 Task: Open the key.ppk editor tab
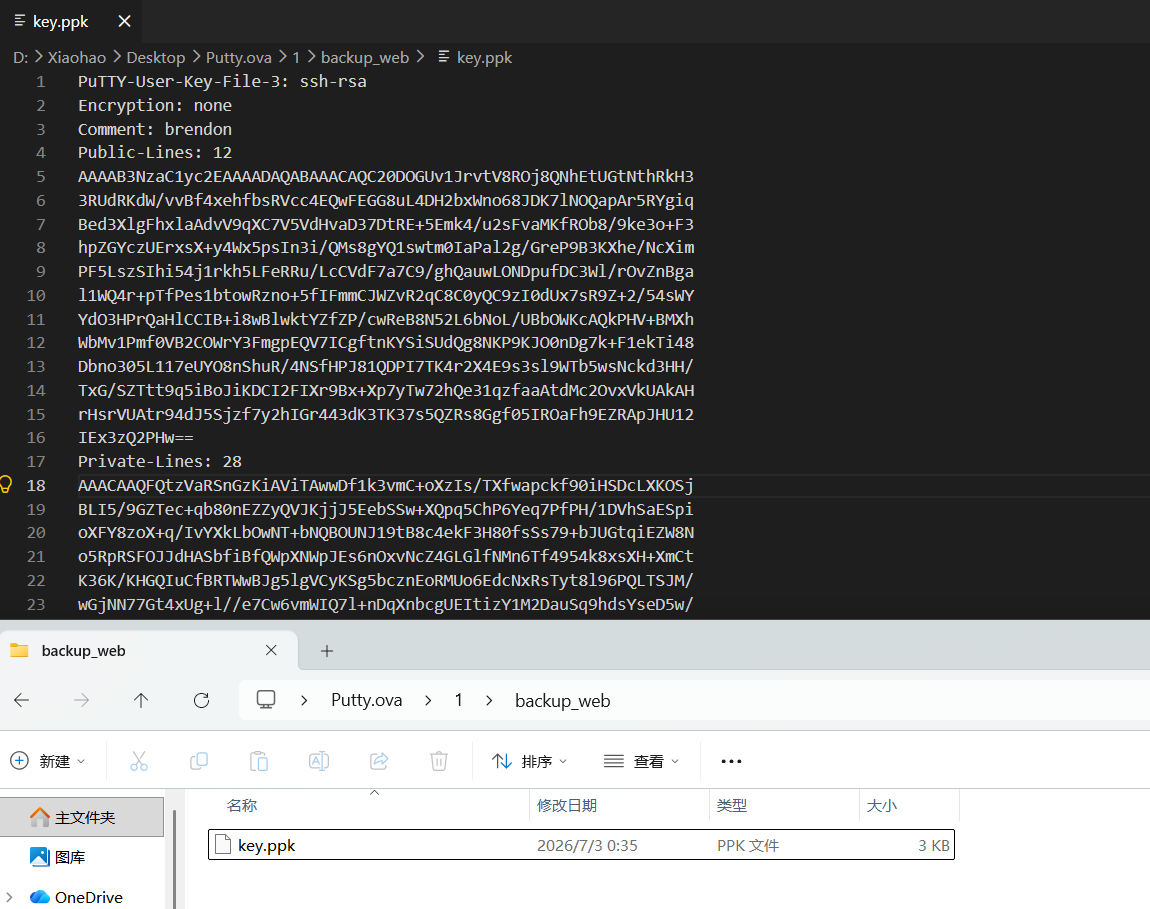tap(60, 21)
